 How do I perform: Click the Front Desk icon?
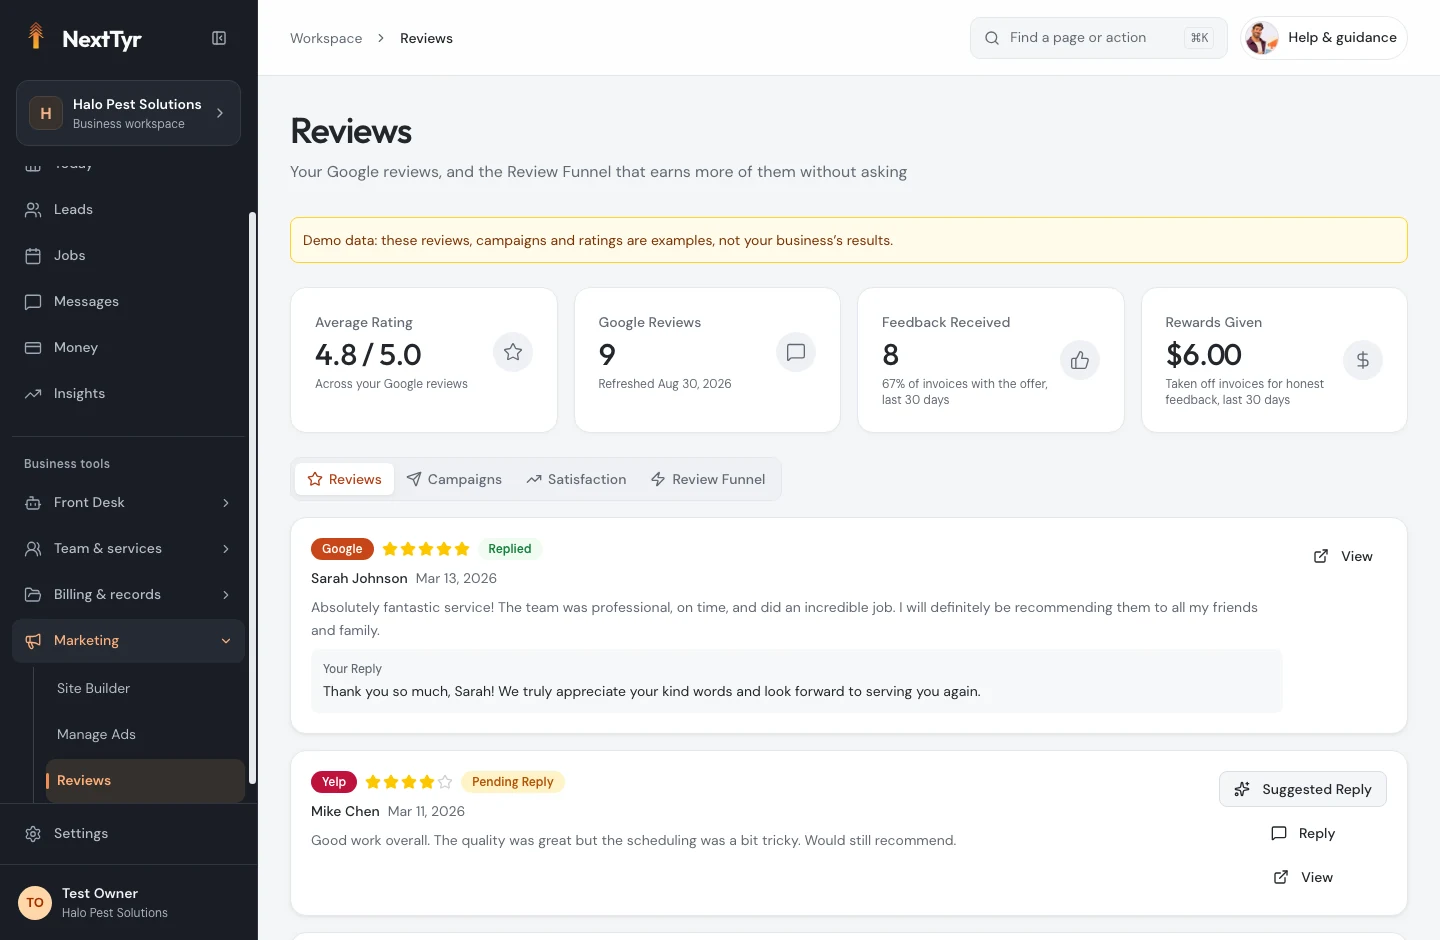pyautogui.click(x=33, y=503)
